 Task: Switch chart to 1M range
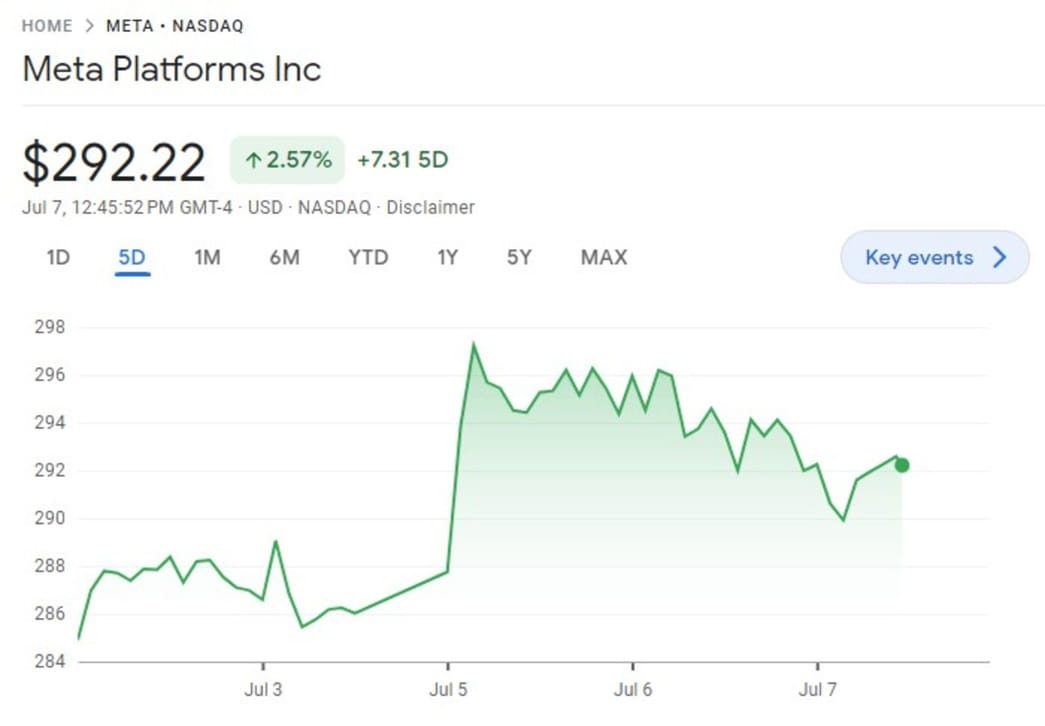click(x=207, y=258)
